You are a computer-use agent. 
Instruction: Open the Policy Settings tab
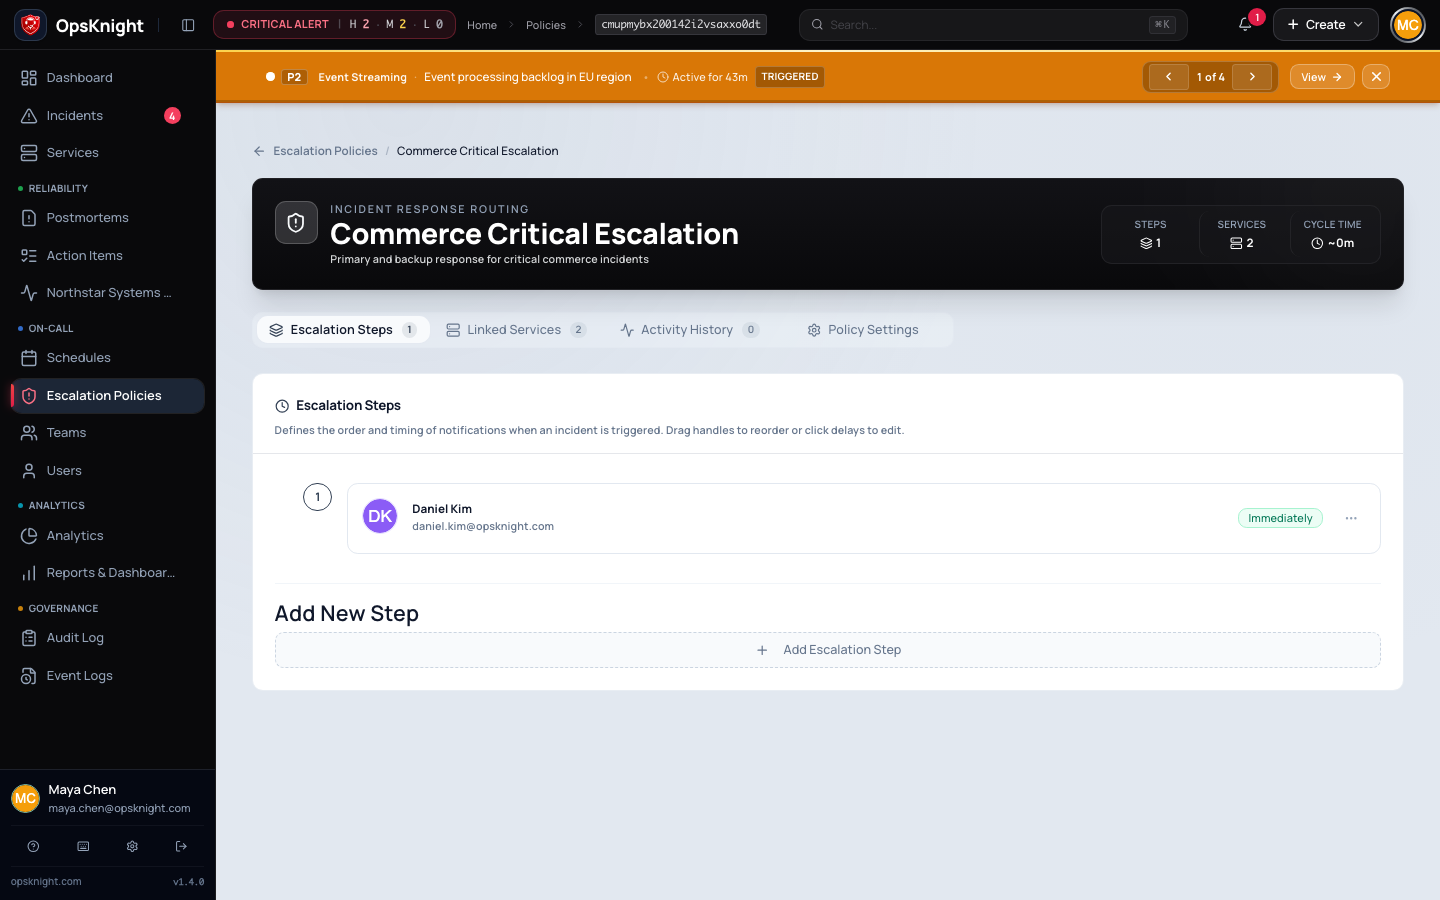pyautogui.click(x=862, y=330)
